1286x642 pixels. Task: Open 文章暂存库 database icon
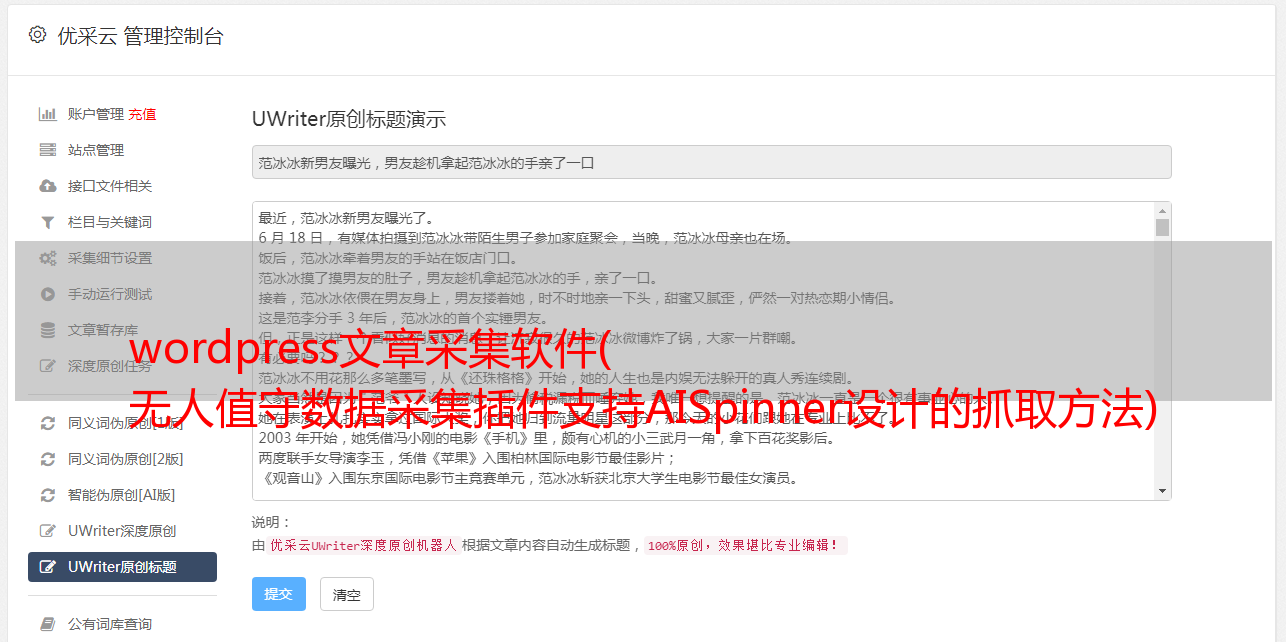(x=47, y=330)
